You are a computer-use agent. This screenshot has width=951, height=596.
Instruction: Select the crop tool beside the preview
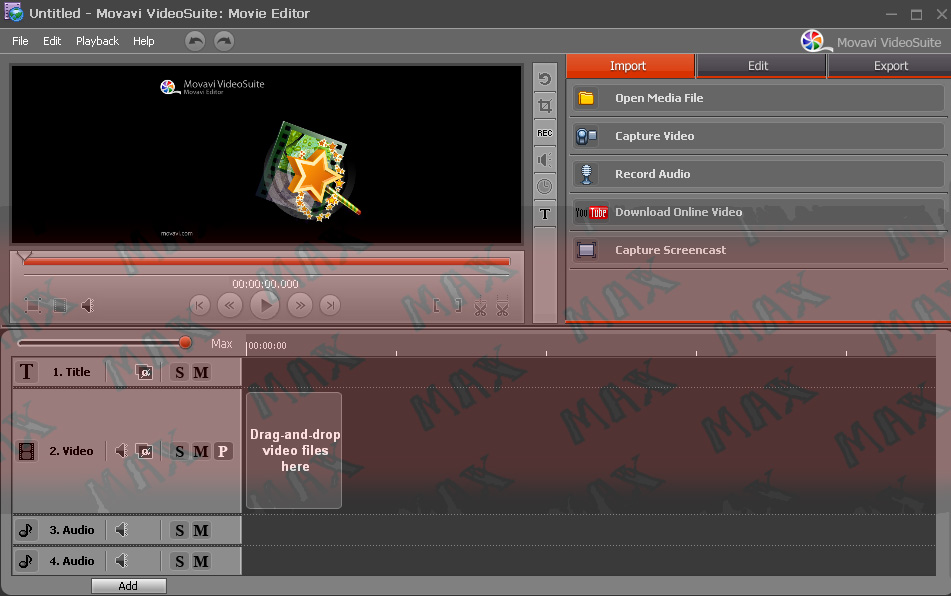point(545,106)
